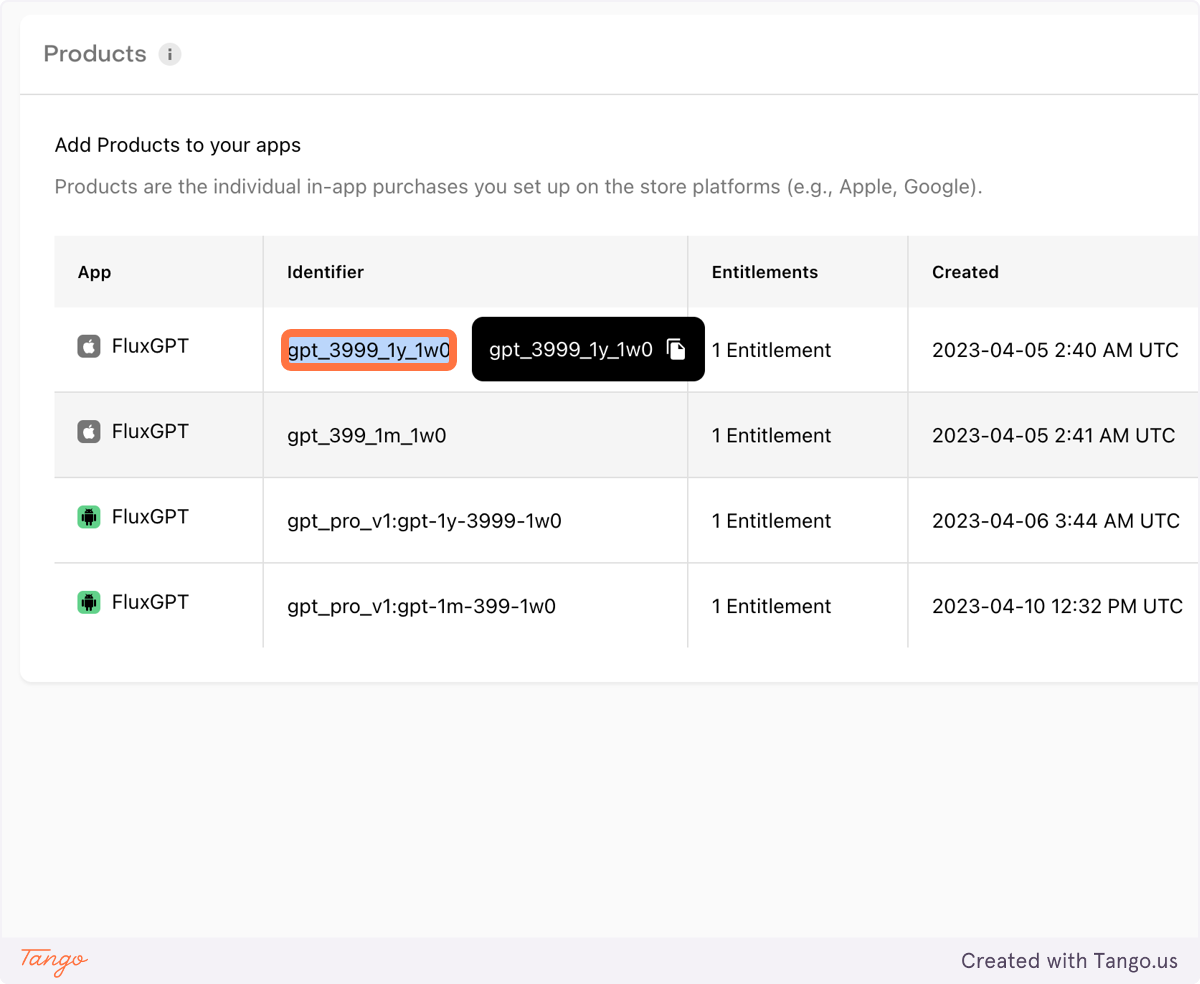Open product gpt_pro_v1:gpt-1m-399-1w0

pyautogui.click(x=421, y=606)
